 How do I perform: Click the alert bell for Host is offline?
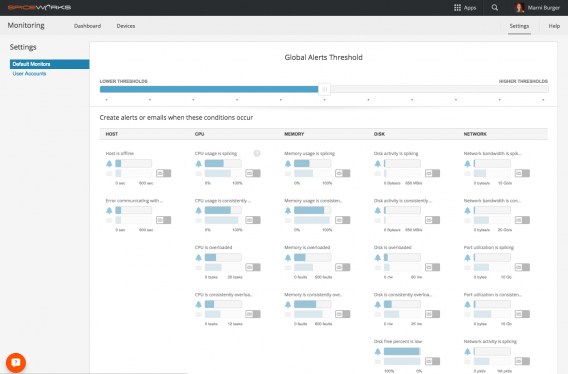(x=109, y=163)
